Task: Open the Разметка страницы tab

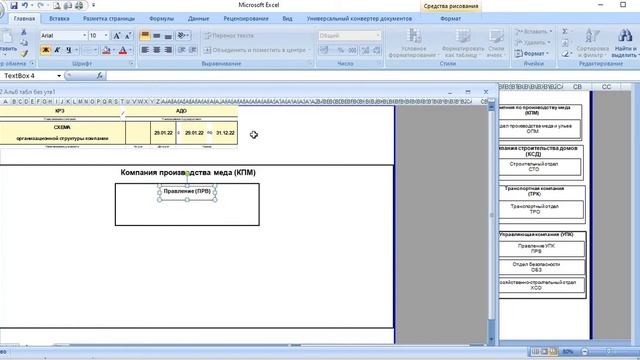Action: (109, 18)
